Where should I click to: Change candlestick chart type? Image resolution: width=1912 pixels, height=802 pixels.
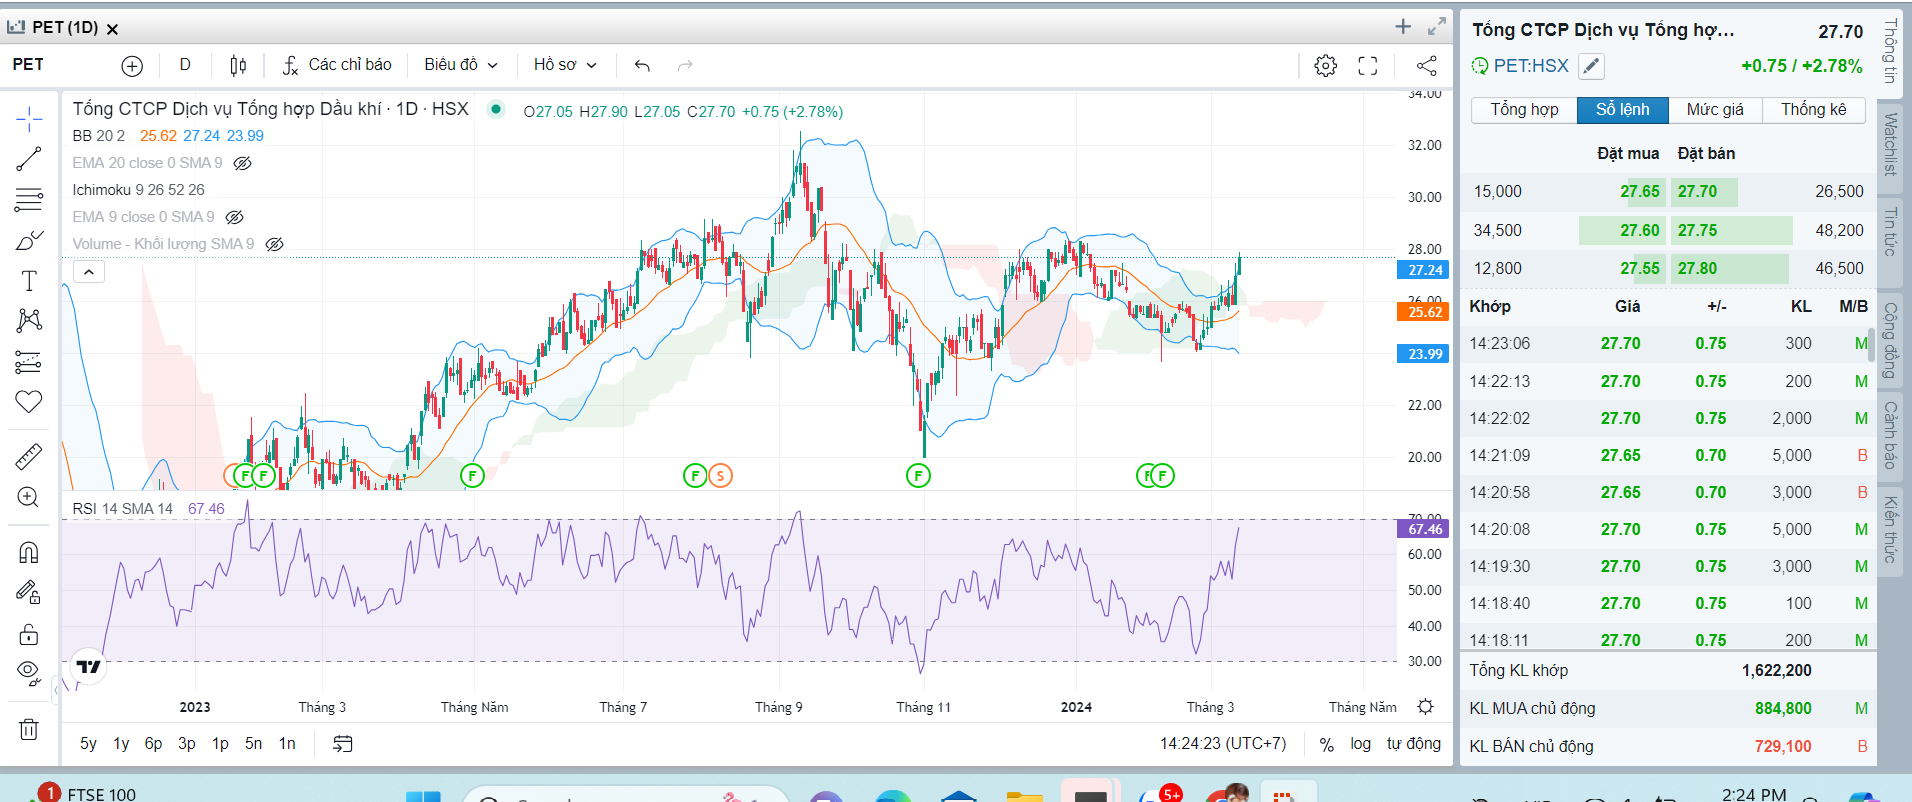click(x=238, y=66)
